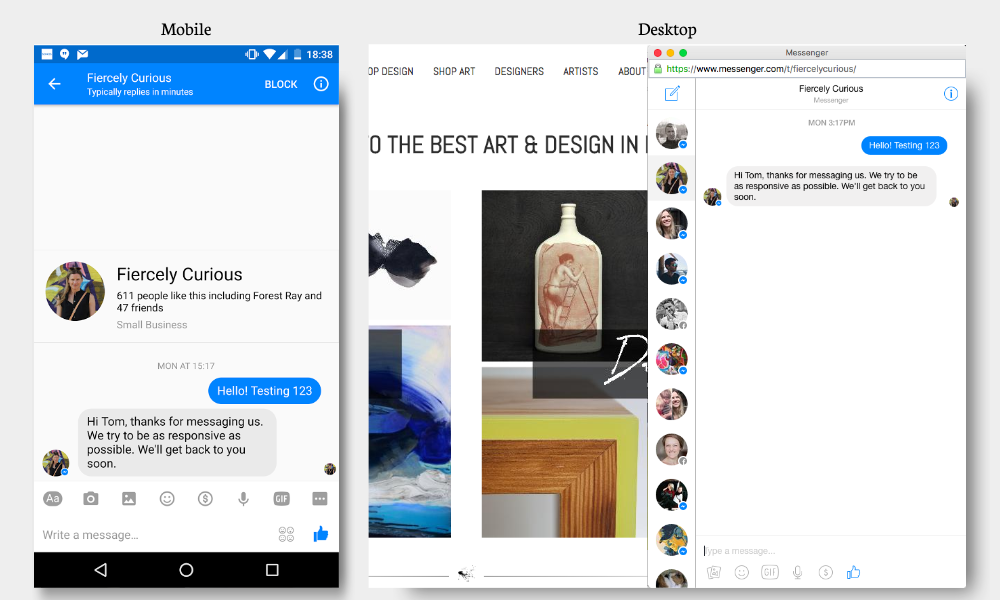Select the topmost contact avatar in the desktop sidebar
The width and height of the screenshot is (1000, 600).
[x=672, y=133]
